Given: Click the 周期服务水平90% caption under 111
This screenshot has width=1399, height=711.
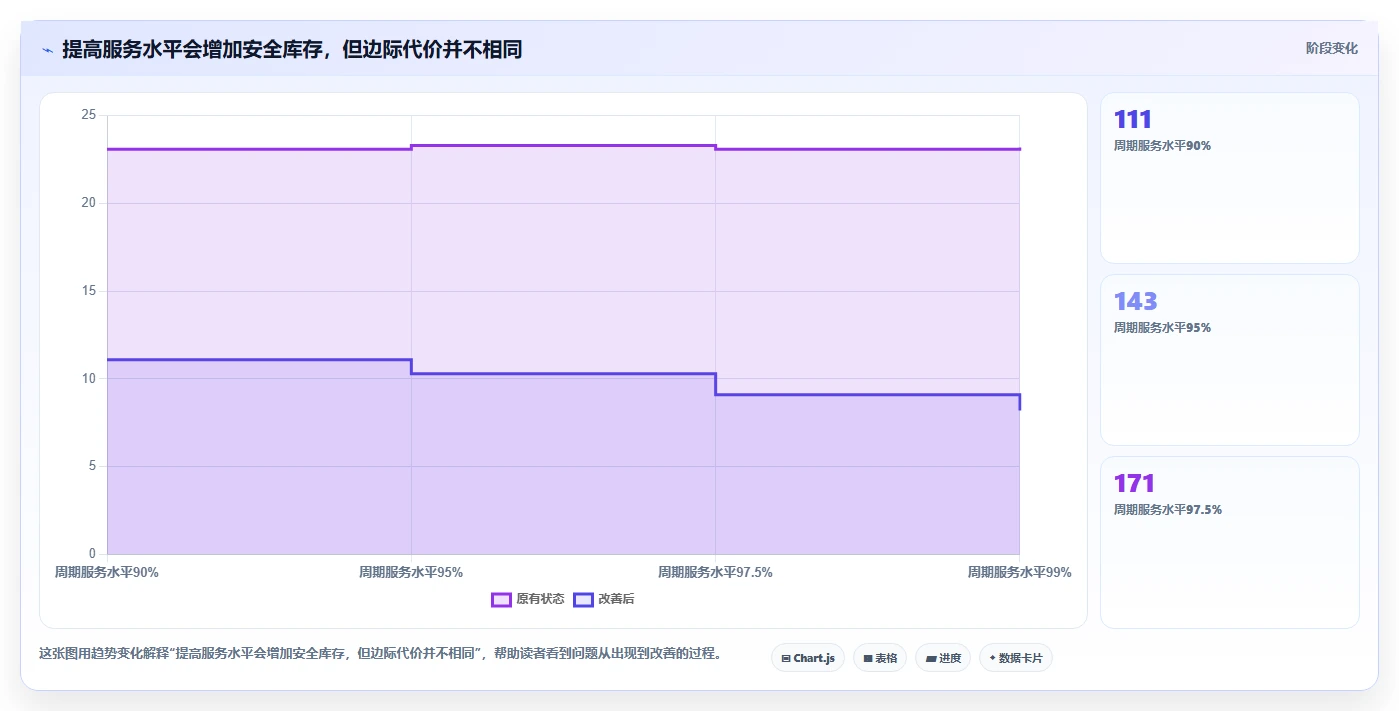Looking at the screenshot, I should click(x=1162, y=146).
